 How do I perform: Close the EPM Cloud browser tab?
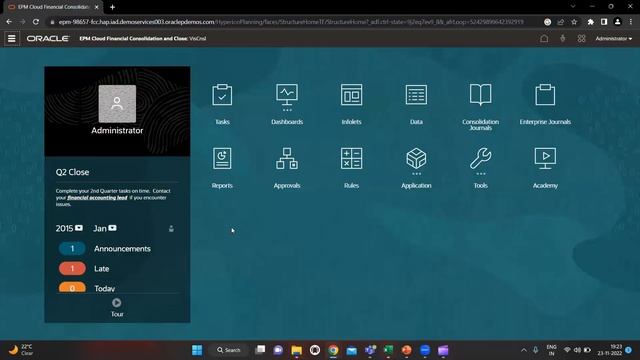pyautogui.click(x=96, y=7)
